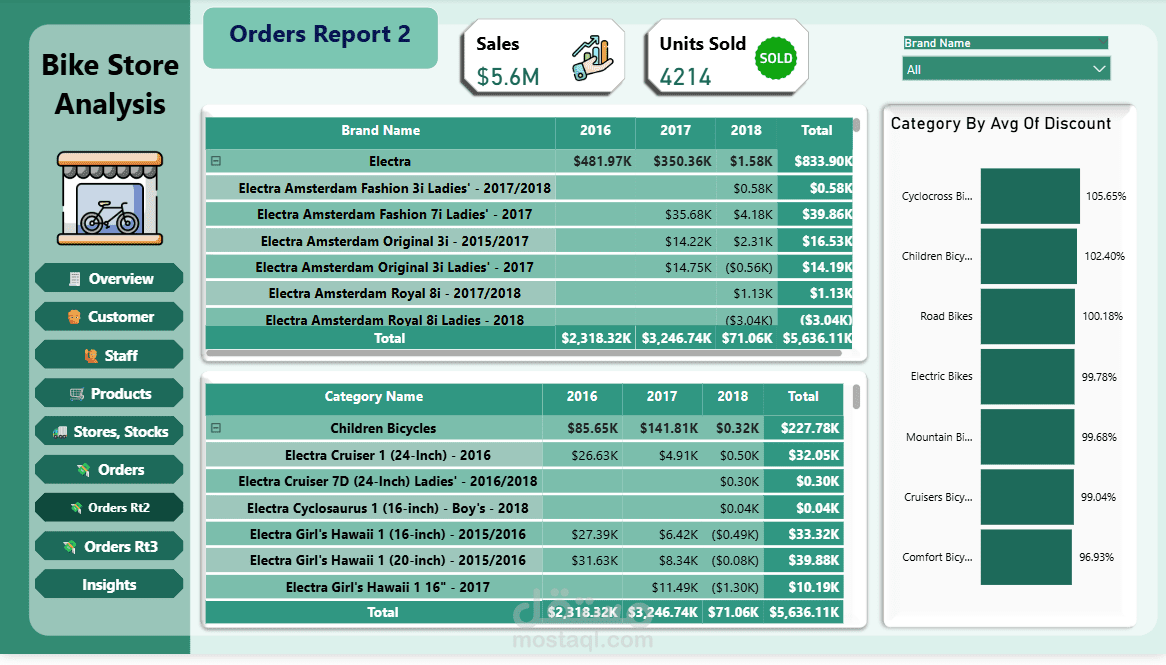Open the Products page
The height and width of the screenshot is (665, 1166).
tap(109, 393)
